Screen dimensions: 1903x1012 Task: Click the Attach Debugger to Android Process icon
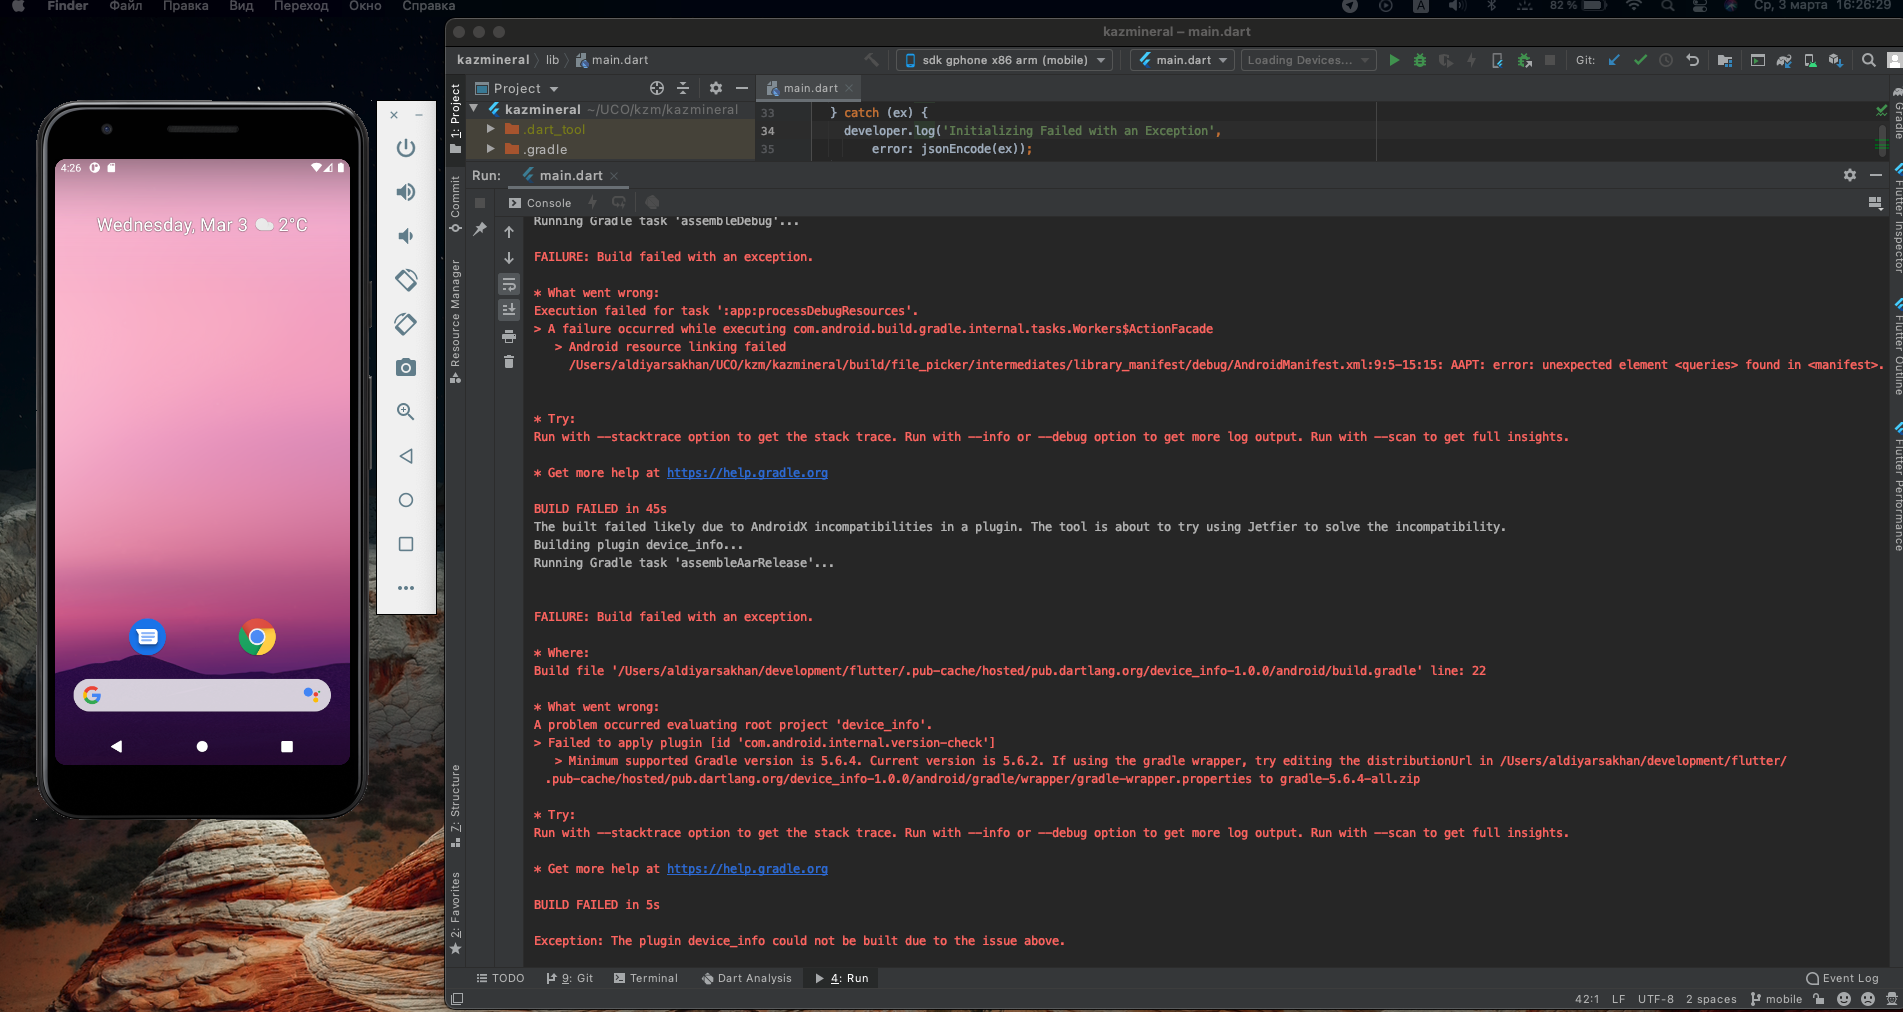1525,60
